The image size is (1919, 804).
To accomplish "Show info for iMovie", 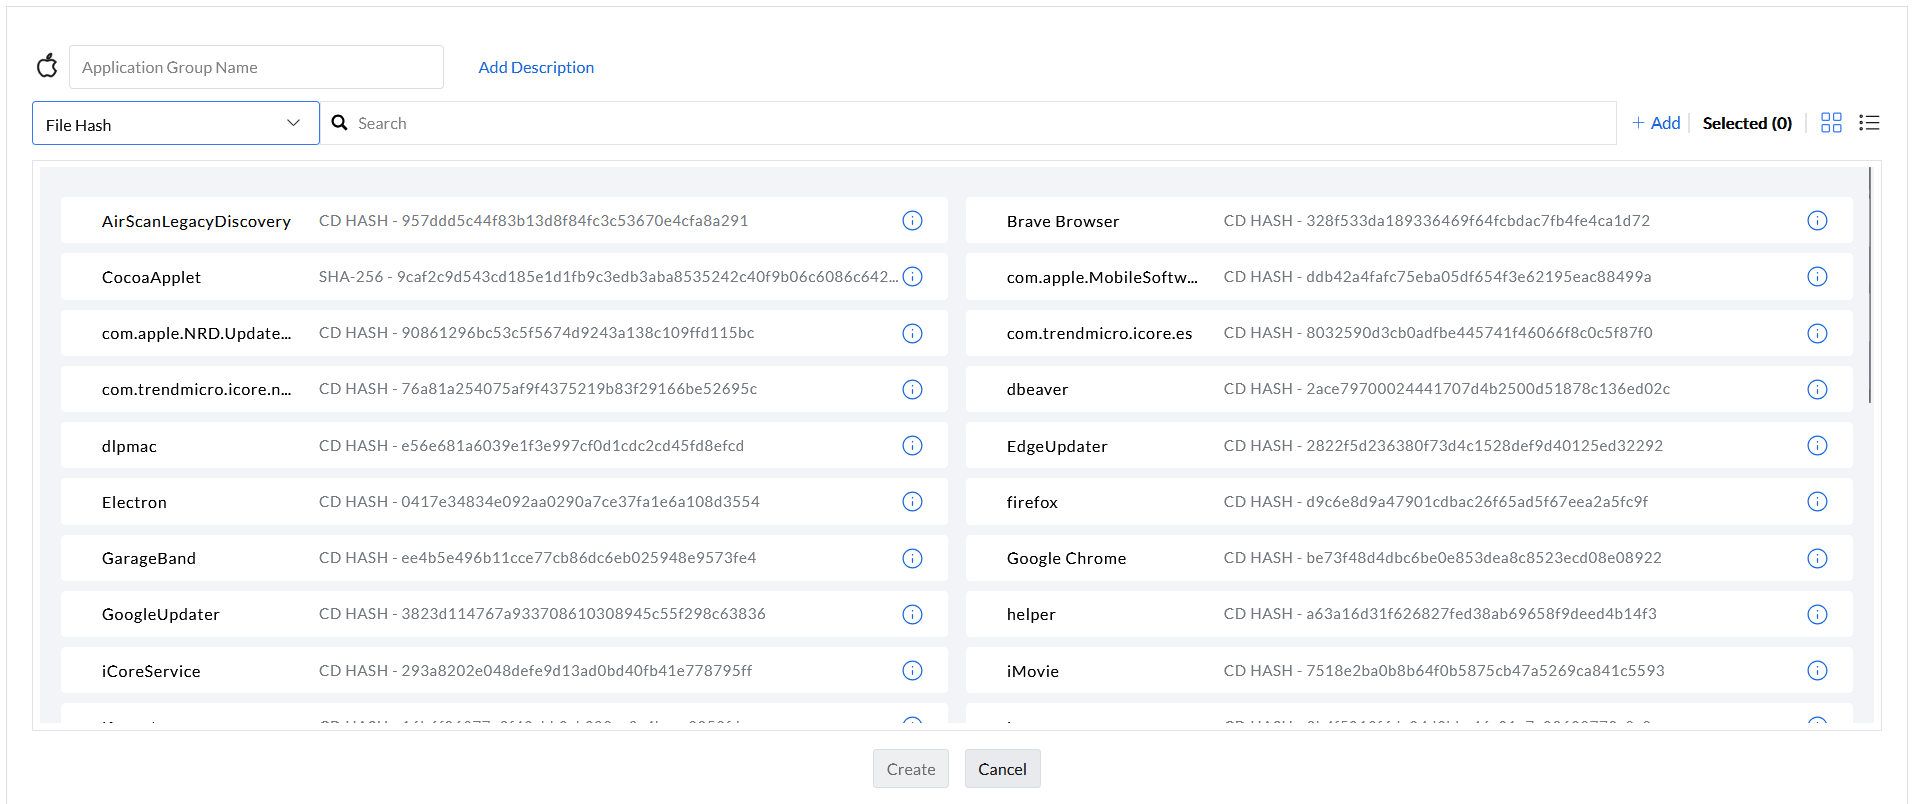I will pyautogui.click(x=1817, y=671).
